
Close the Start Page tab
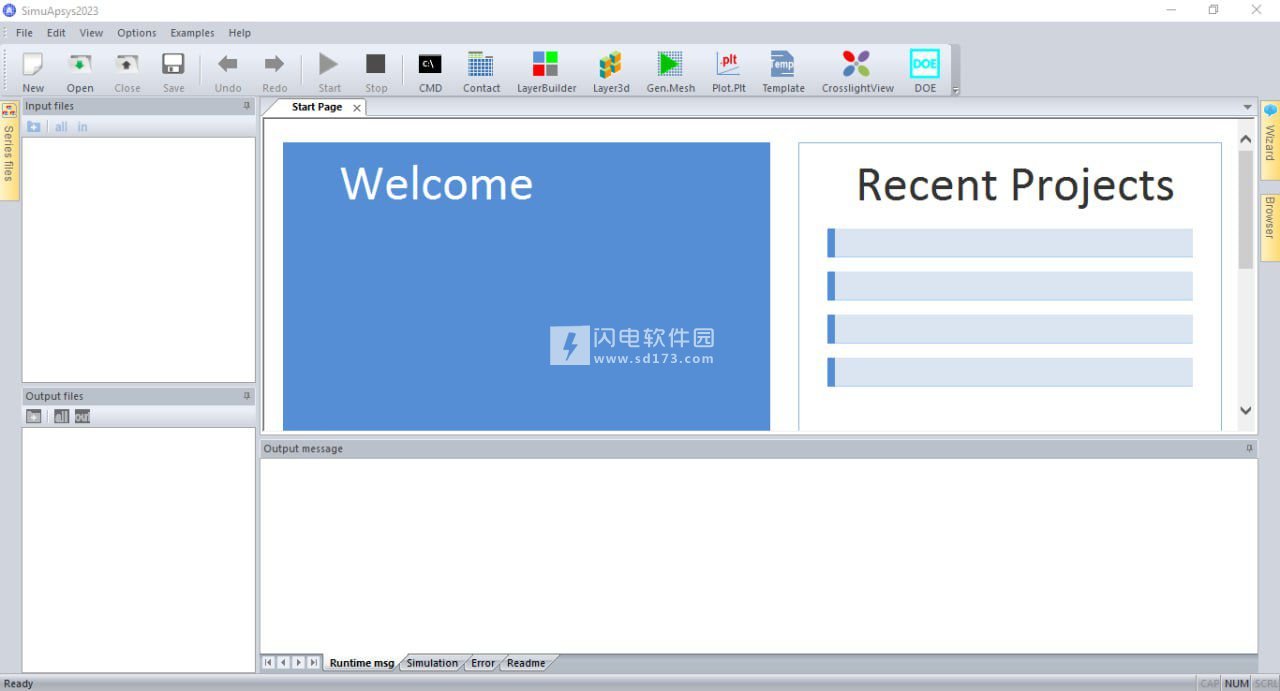357,108
